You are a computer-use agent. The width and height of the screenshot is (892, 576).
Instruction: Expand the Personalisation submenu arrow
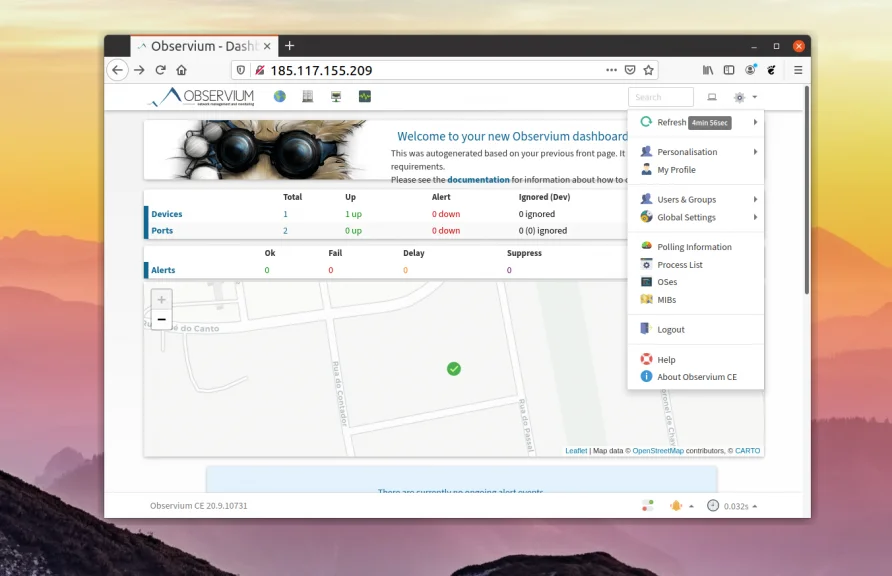[x=755, y=152]
